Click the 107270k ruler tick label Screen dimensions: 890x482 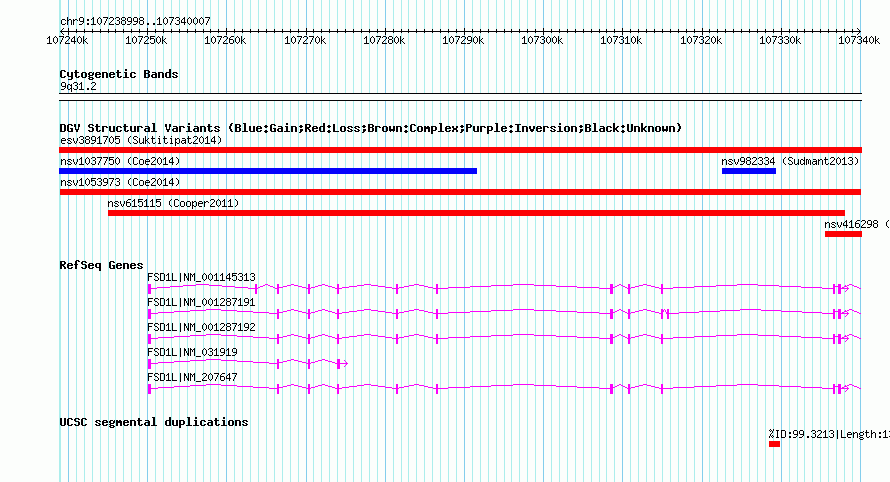pos(305,40)
